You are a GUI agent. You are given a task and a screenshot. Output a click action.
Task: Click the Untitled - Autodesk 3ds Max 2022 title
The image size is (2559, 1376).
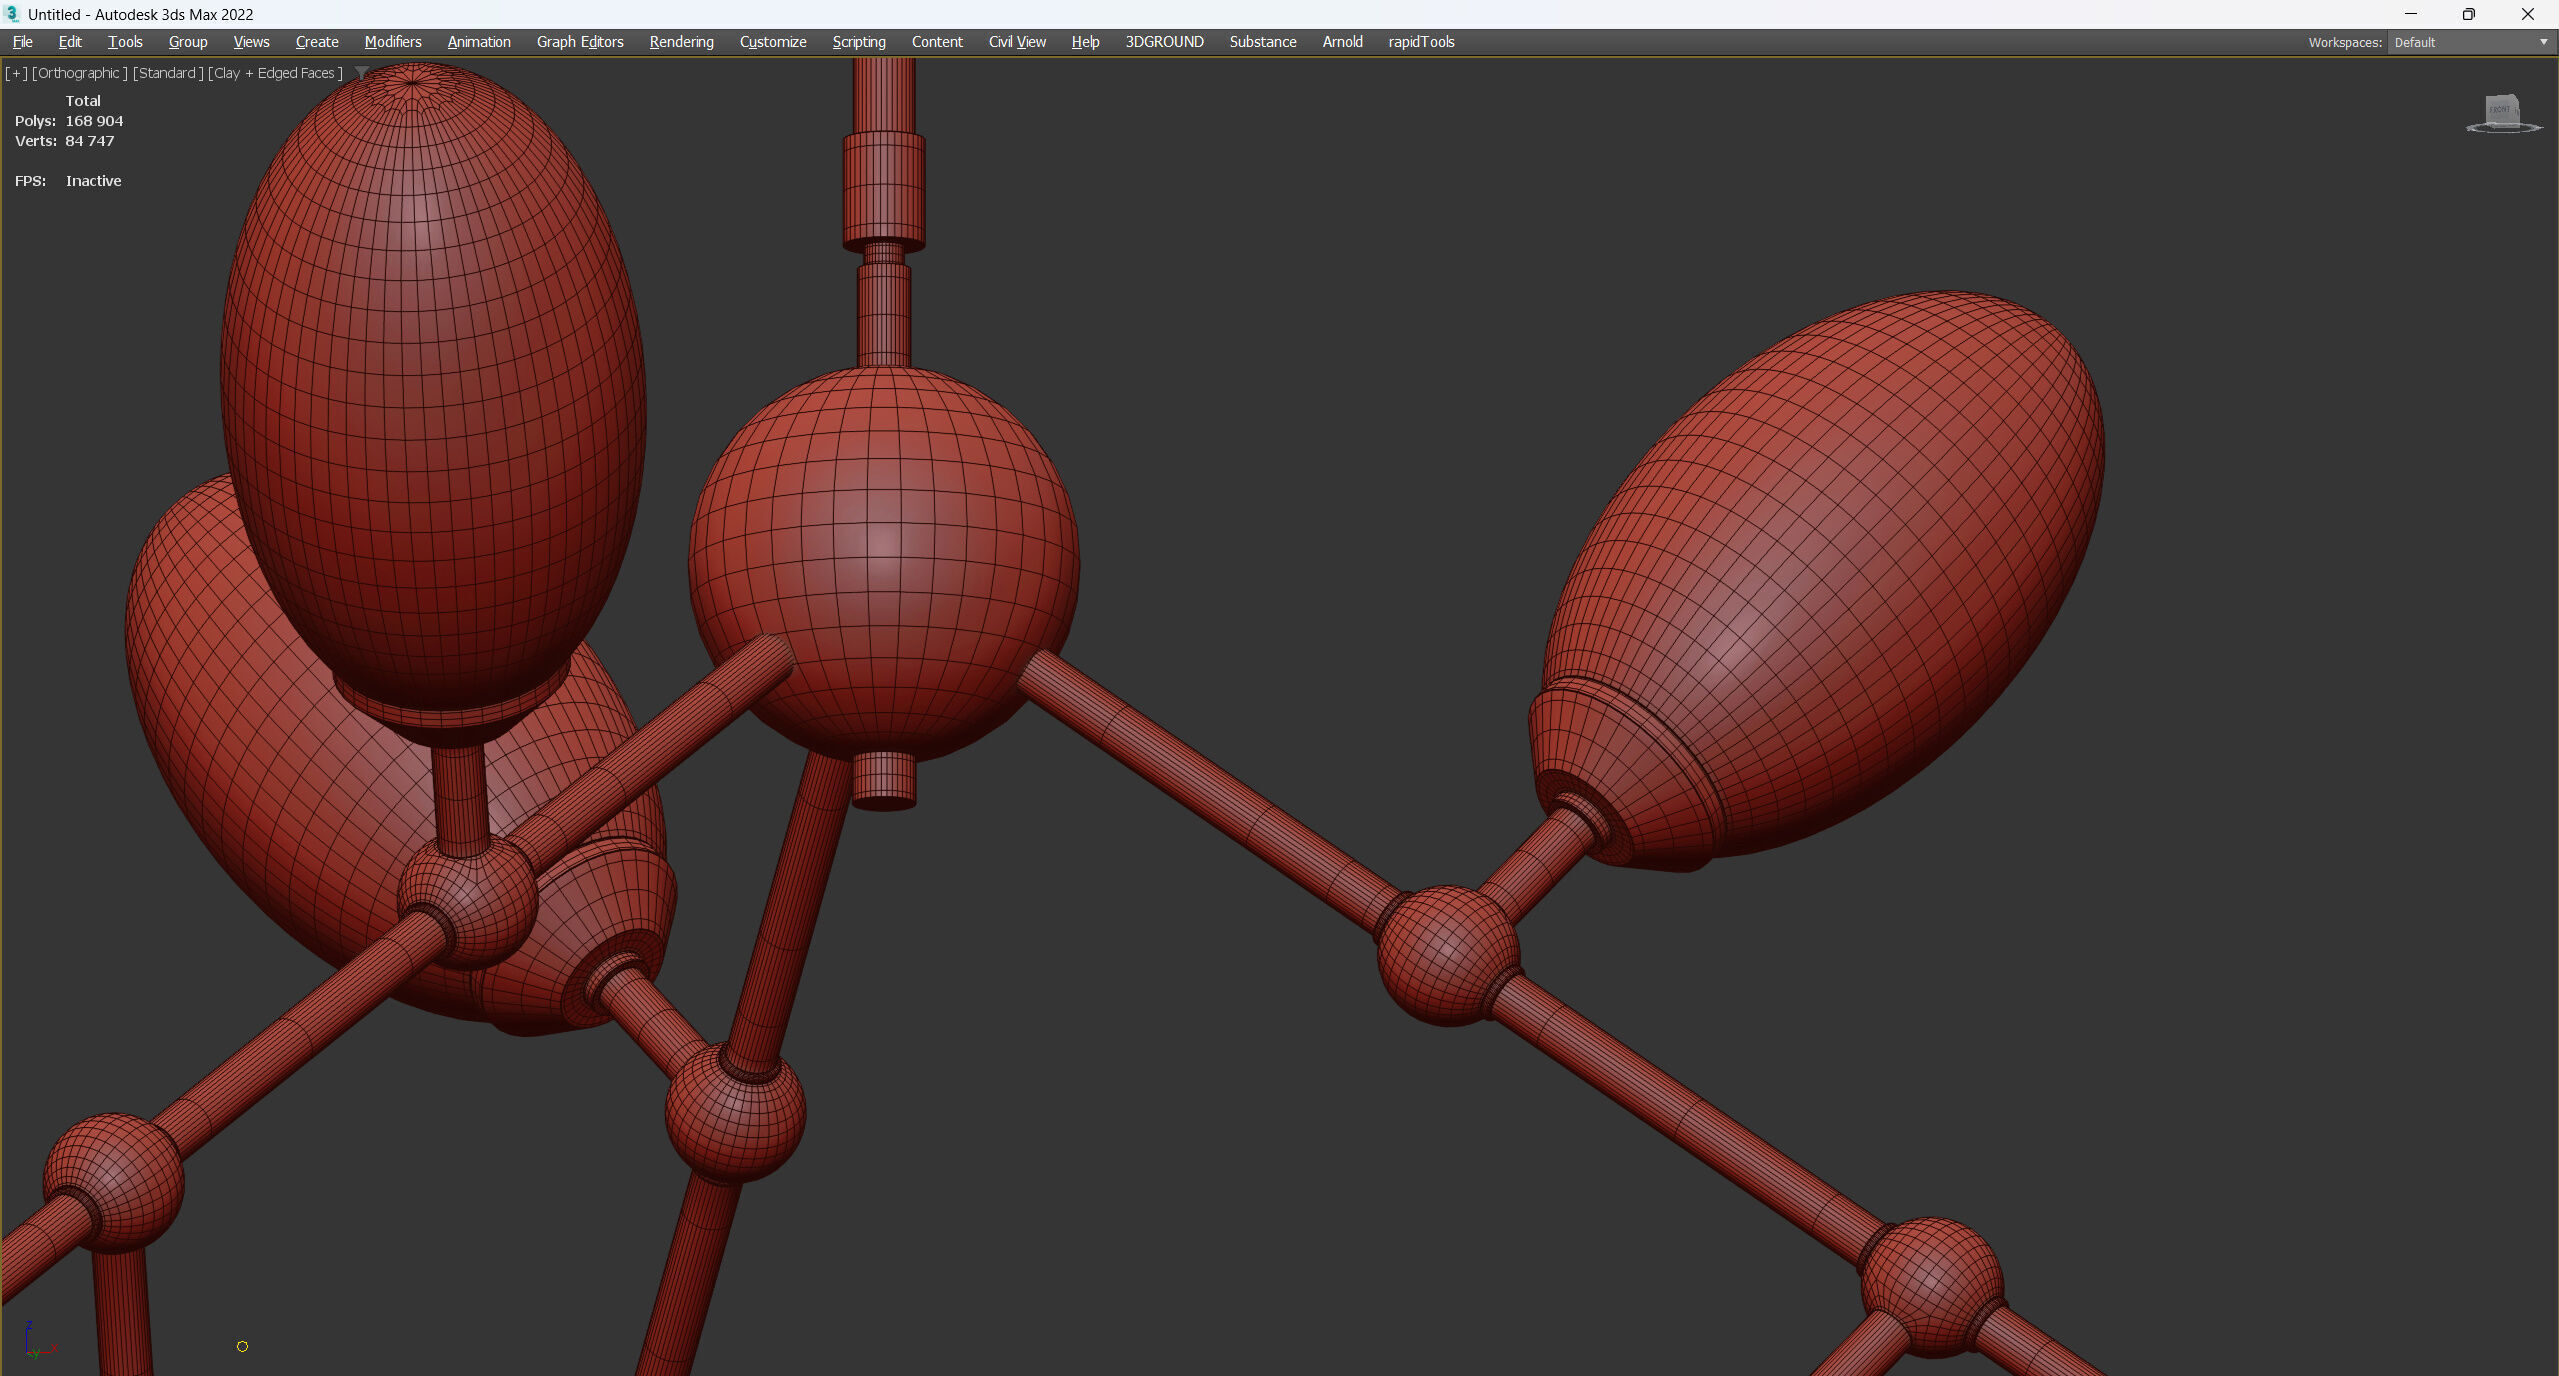141,14
